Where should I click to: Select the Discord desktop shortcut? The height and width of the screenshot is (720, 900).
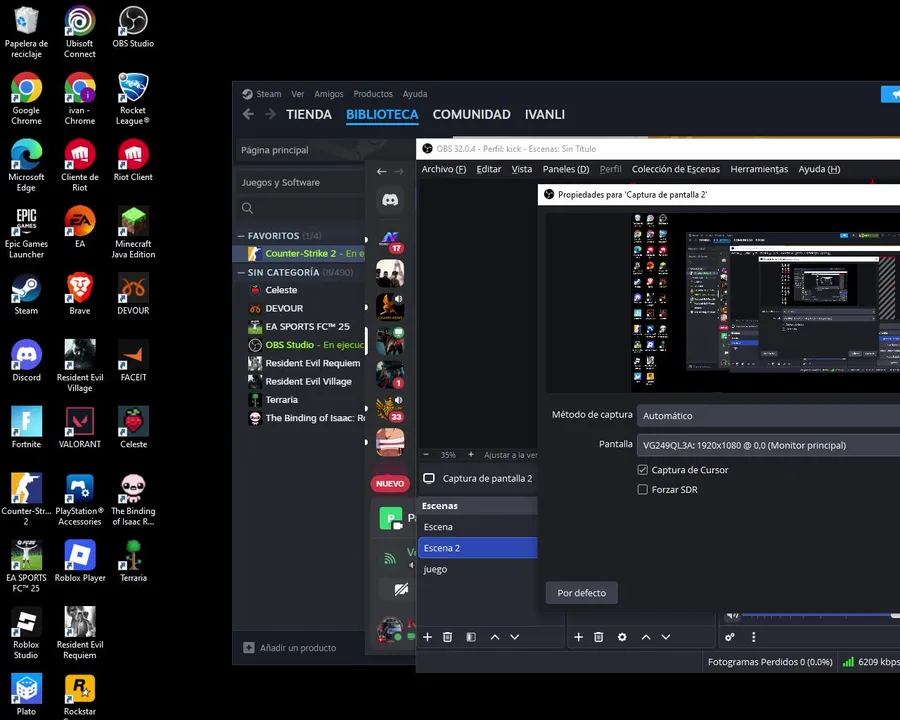tap(26, 361)
